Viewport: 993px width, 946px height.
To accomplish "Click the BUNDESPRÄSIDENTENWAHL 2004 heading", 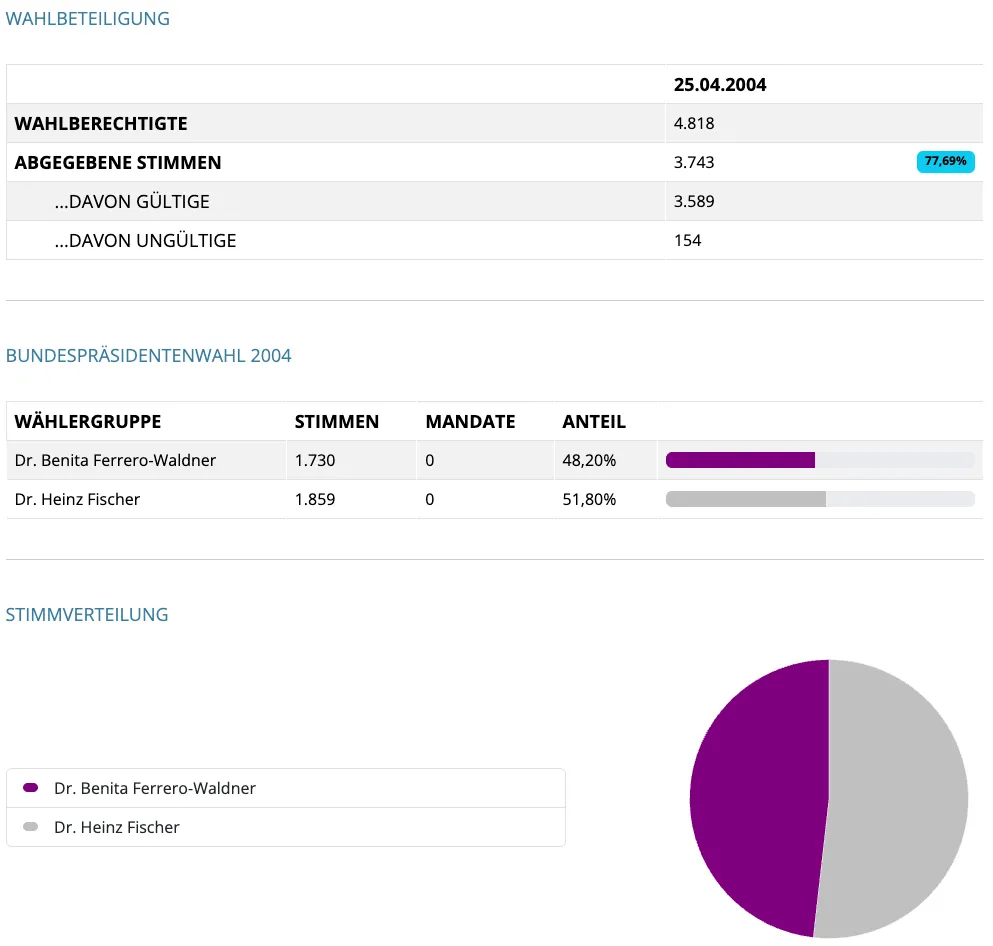I will pyautogui.click(x=148, y=356).
